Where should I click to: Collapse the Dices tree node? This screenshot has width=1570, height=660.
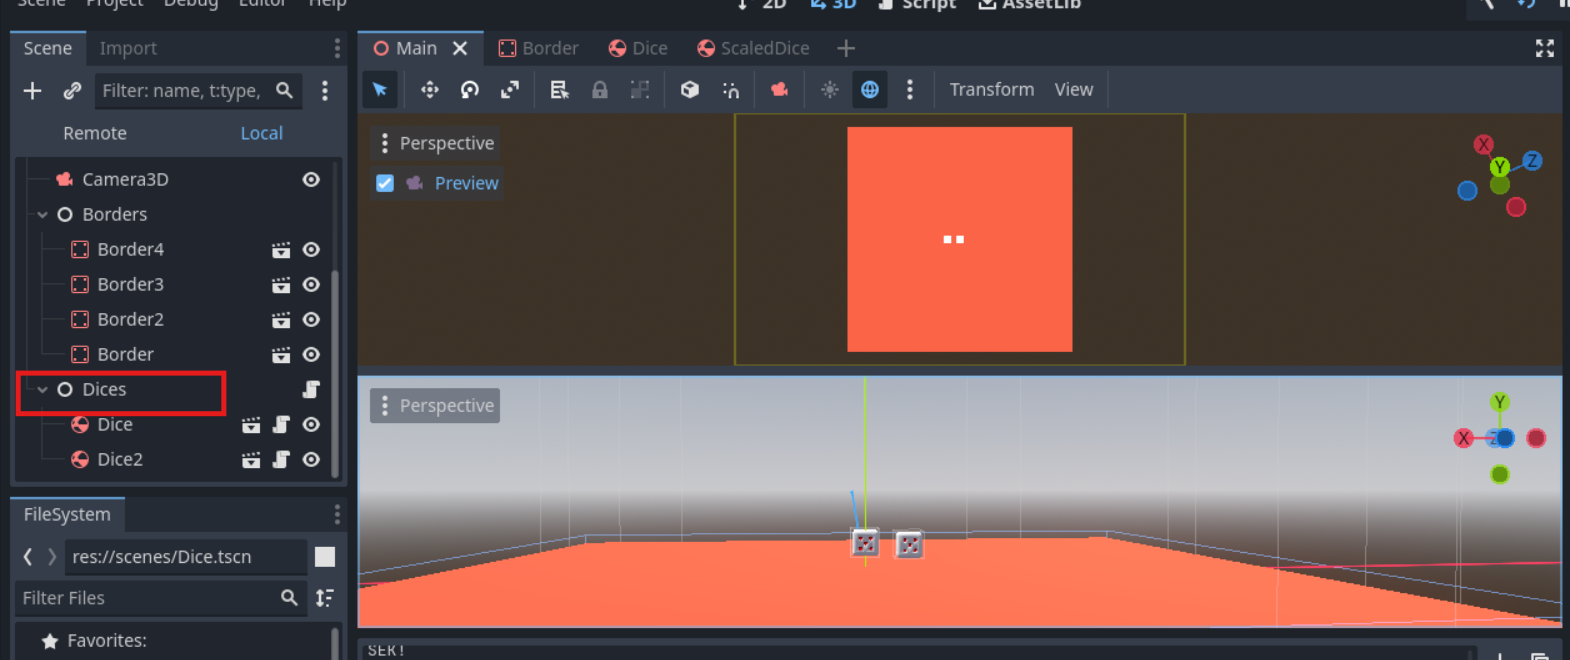click(42, 390)
